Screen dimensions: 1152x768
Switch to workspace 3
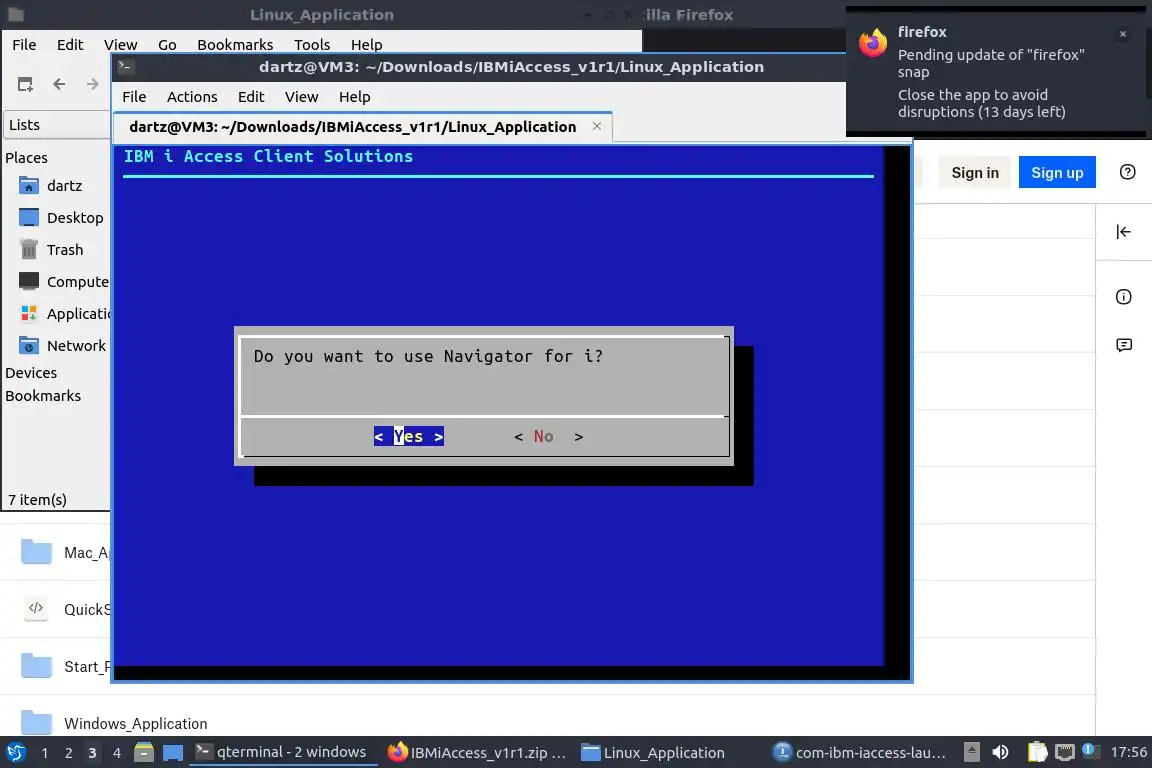[92, 753]
